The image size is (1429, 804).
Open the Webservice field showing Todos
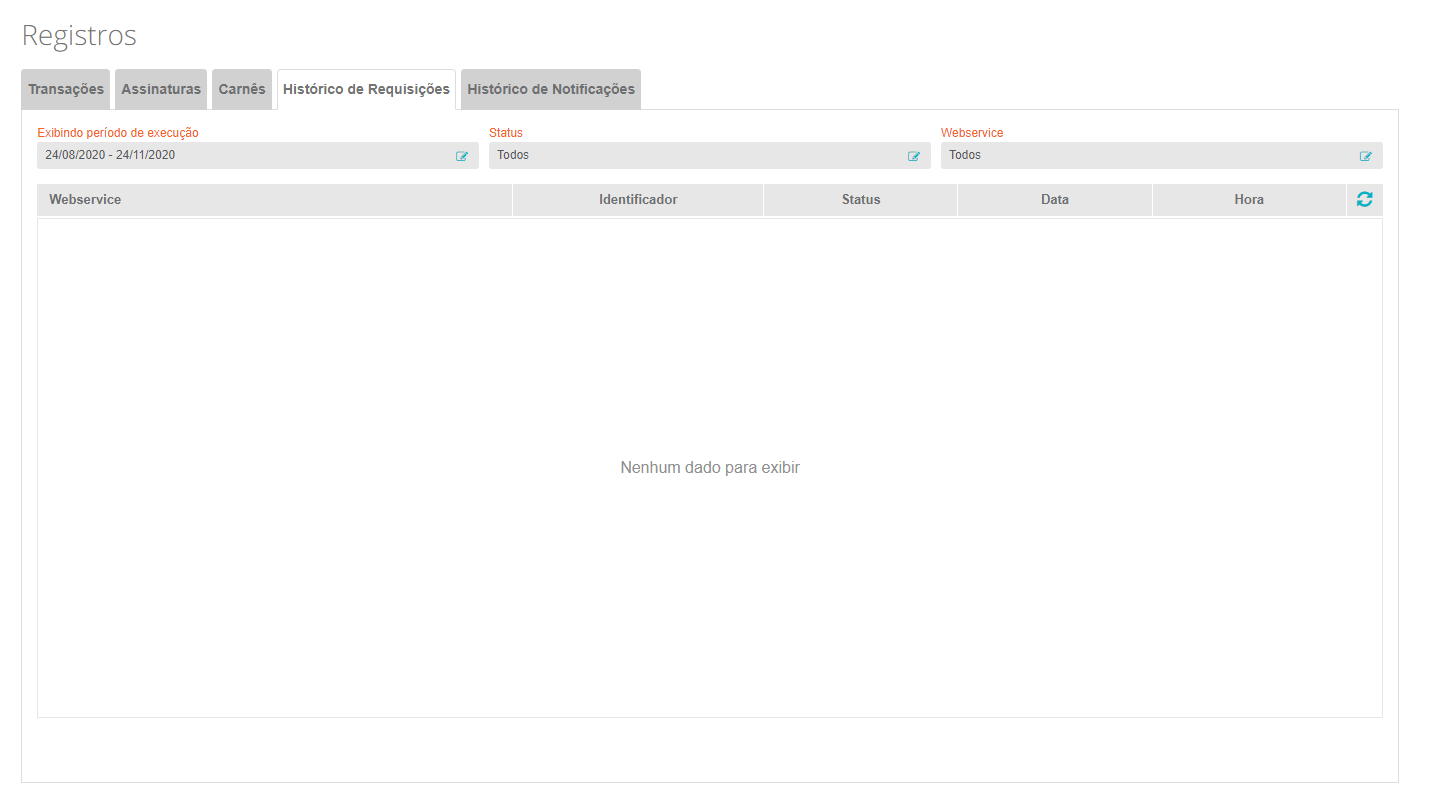coord(1162,155)
